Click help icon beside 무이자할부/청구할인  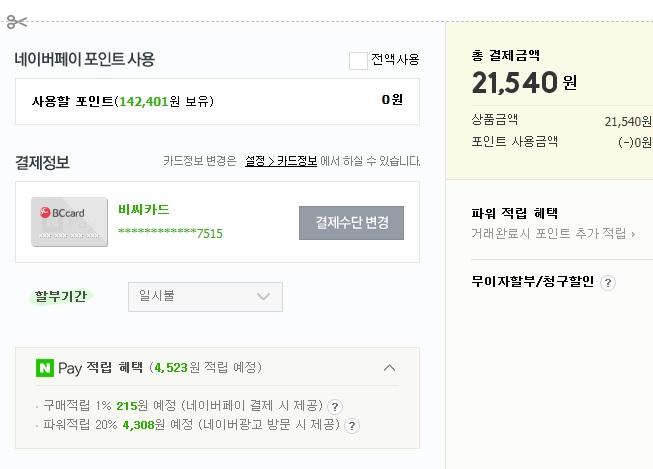[608, 283]
